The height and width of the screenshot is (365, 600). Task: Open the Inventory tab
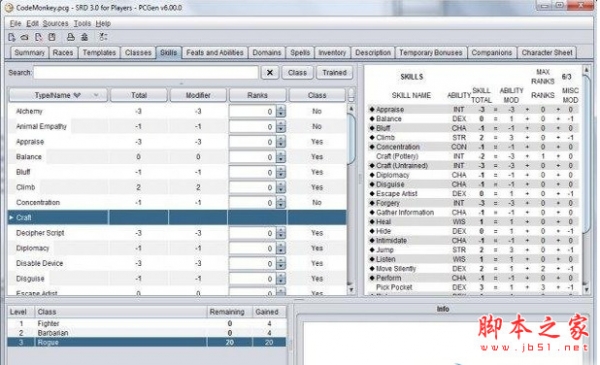[332, 53]
